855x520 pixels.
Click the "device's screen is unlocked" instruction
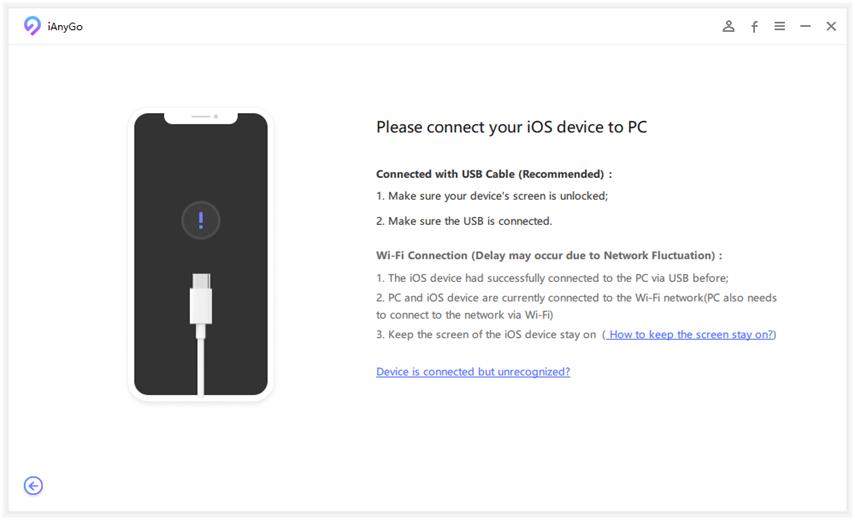tap(492, 196)
